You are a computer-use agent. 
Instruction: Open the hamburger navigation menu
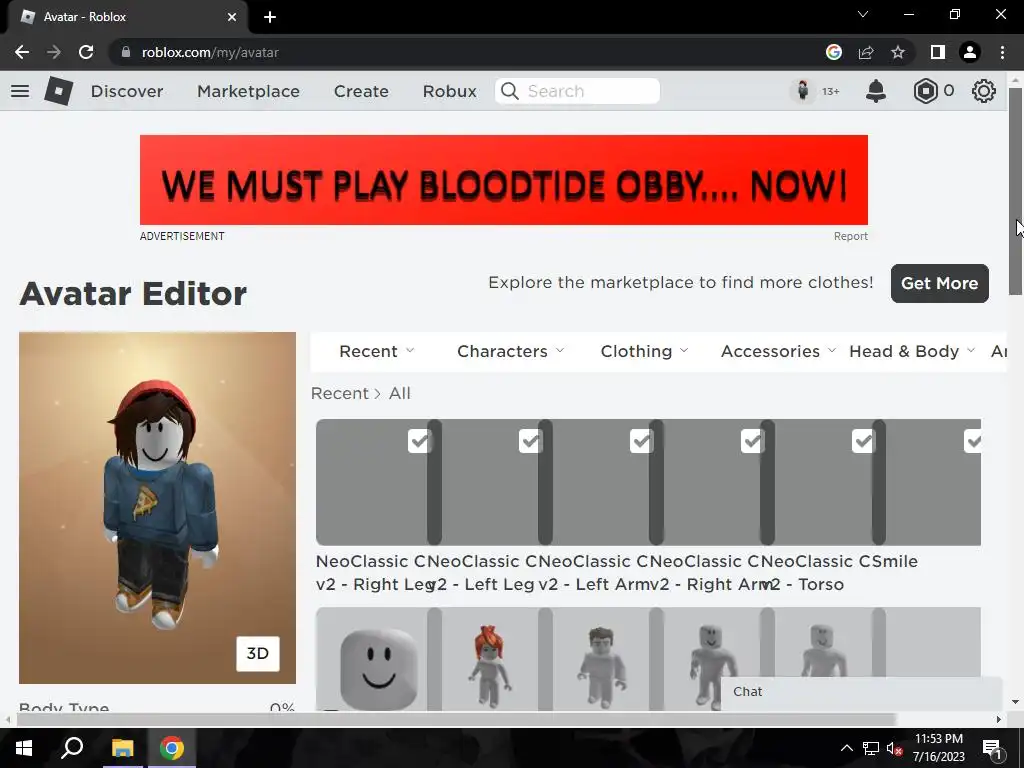[20, 91]
